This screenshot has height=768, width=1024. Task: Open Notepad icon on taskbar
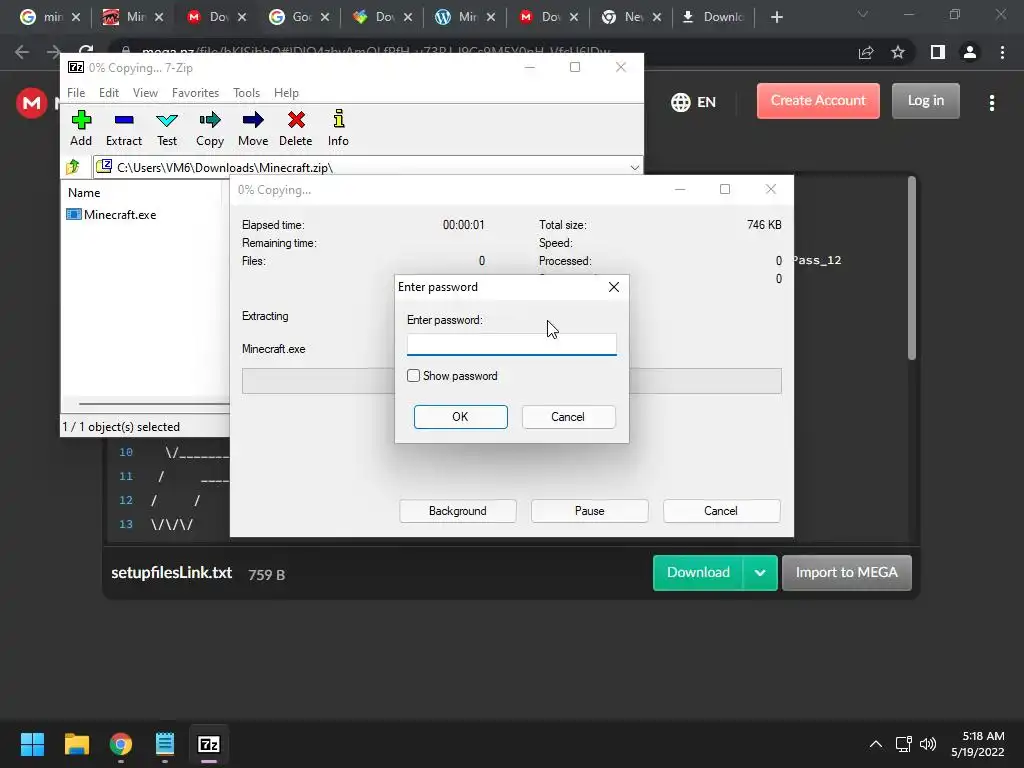pos(165,744)
